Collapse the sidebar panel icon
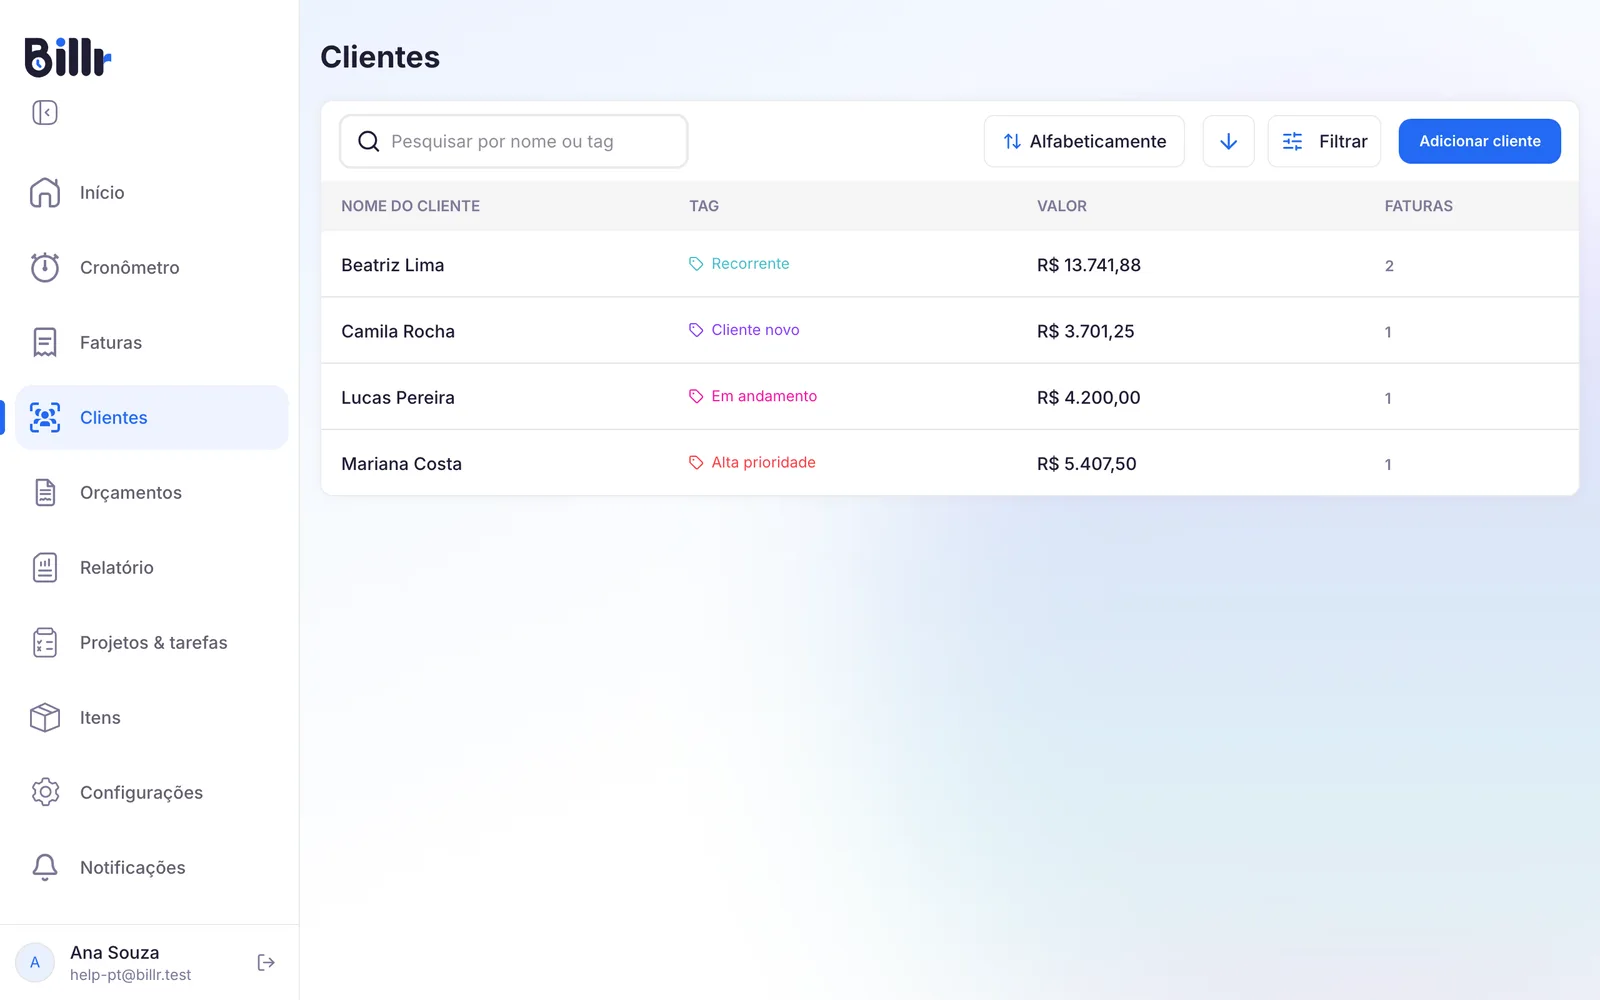This screenshot has width=1600, height=1000. 45,112
